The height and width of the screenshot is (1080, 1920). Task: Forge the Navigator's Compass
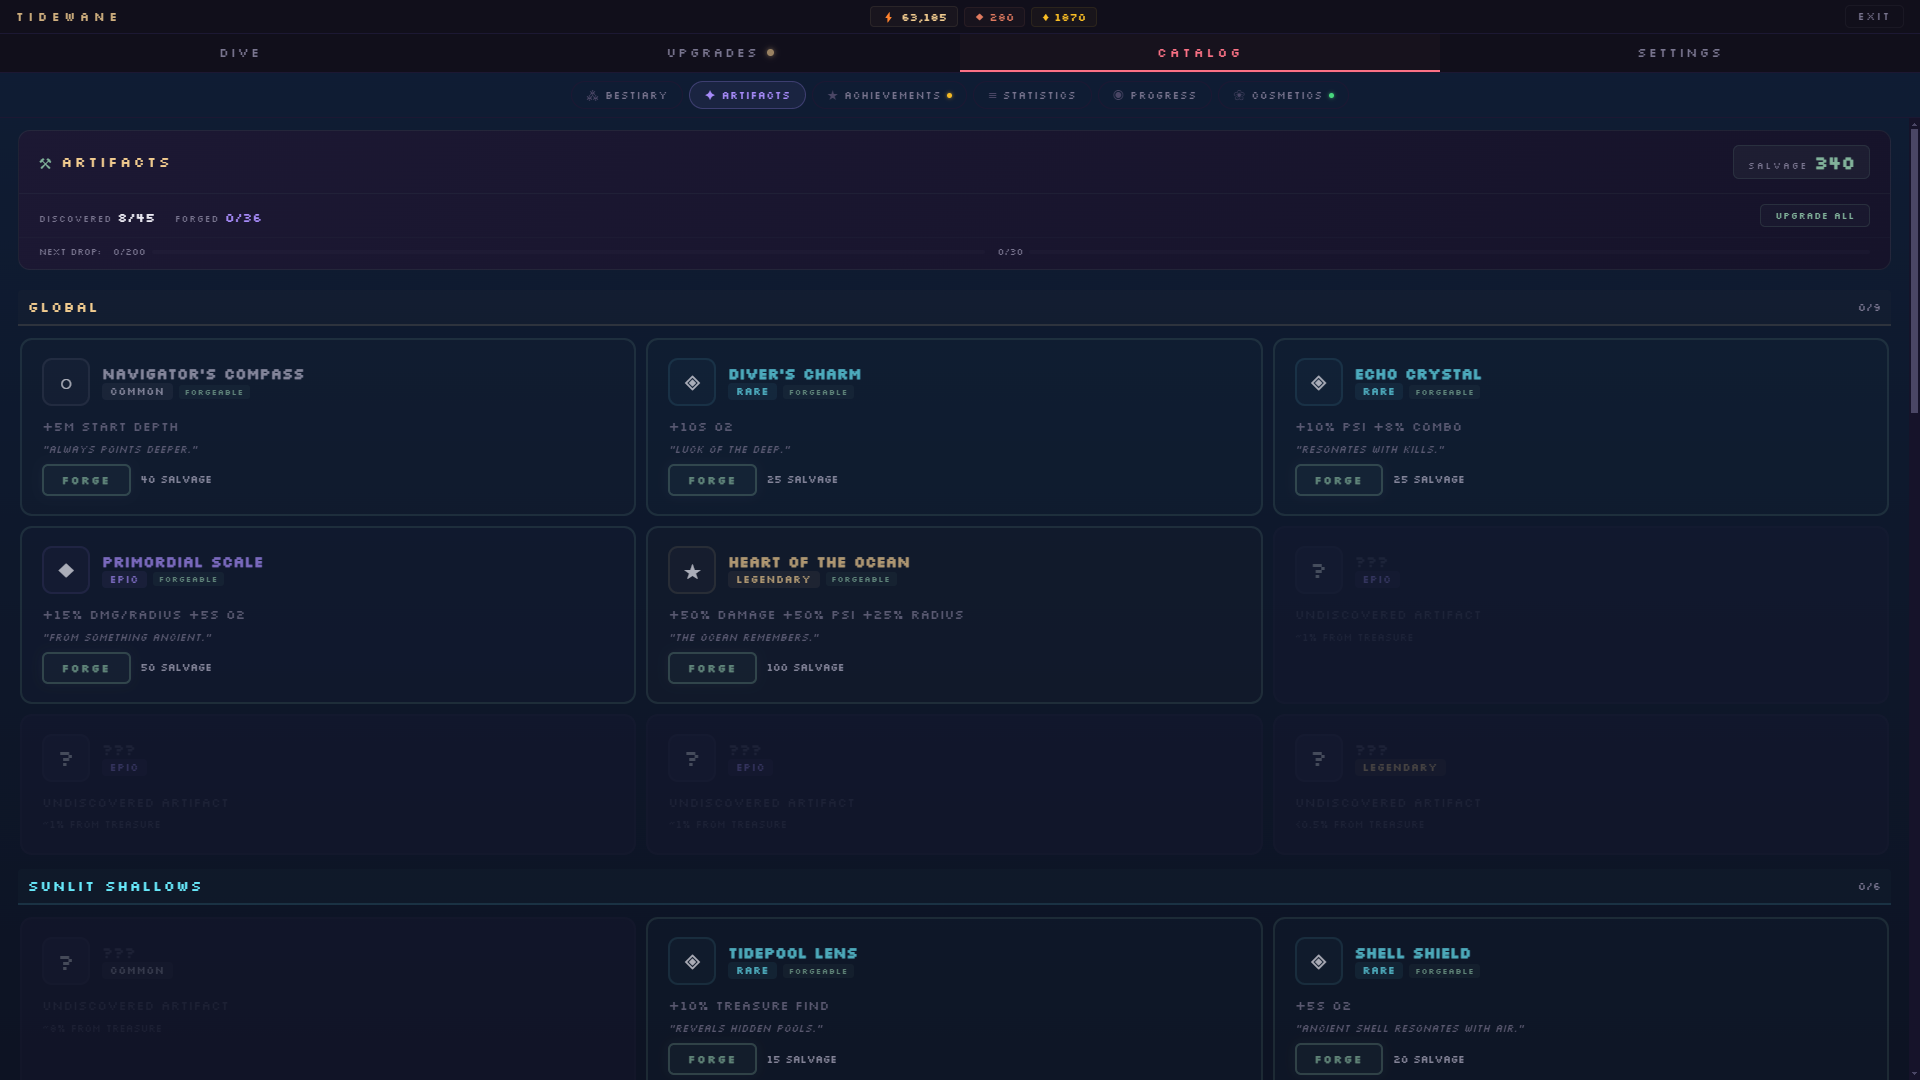pyautogui.click(x=86, y=480)
